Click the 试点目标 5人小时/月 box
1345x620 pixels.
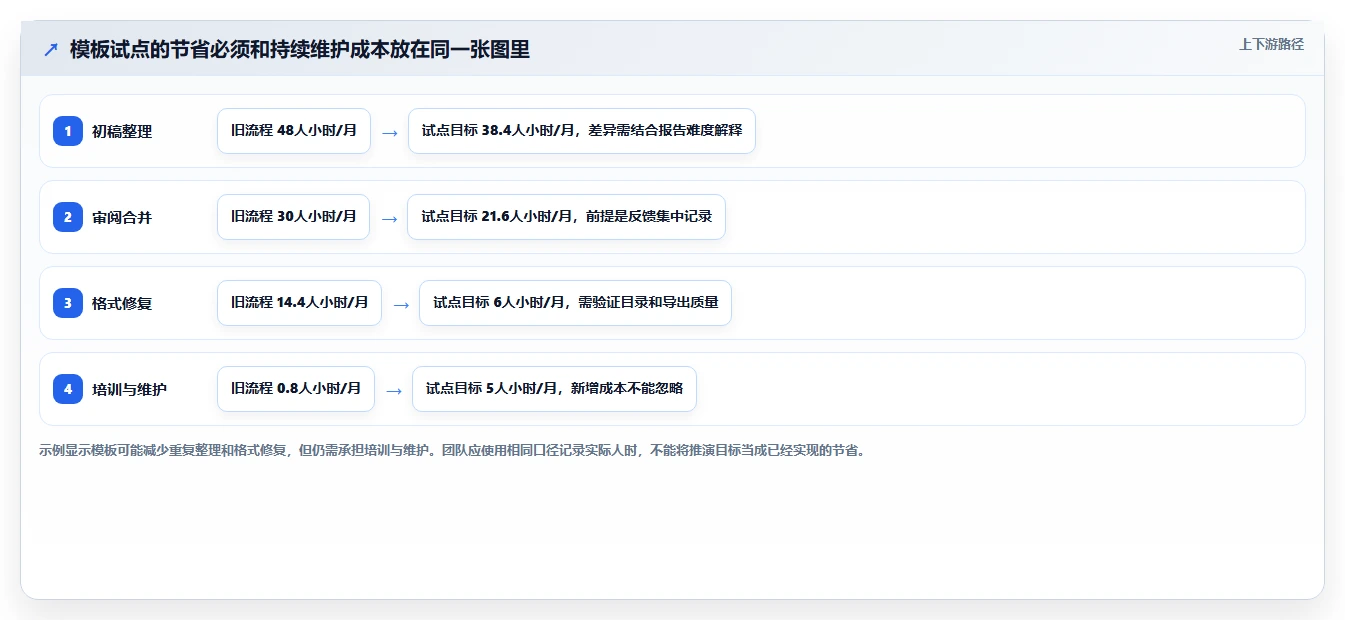tap(554, 389)
